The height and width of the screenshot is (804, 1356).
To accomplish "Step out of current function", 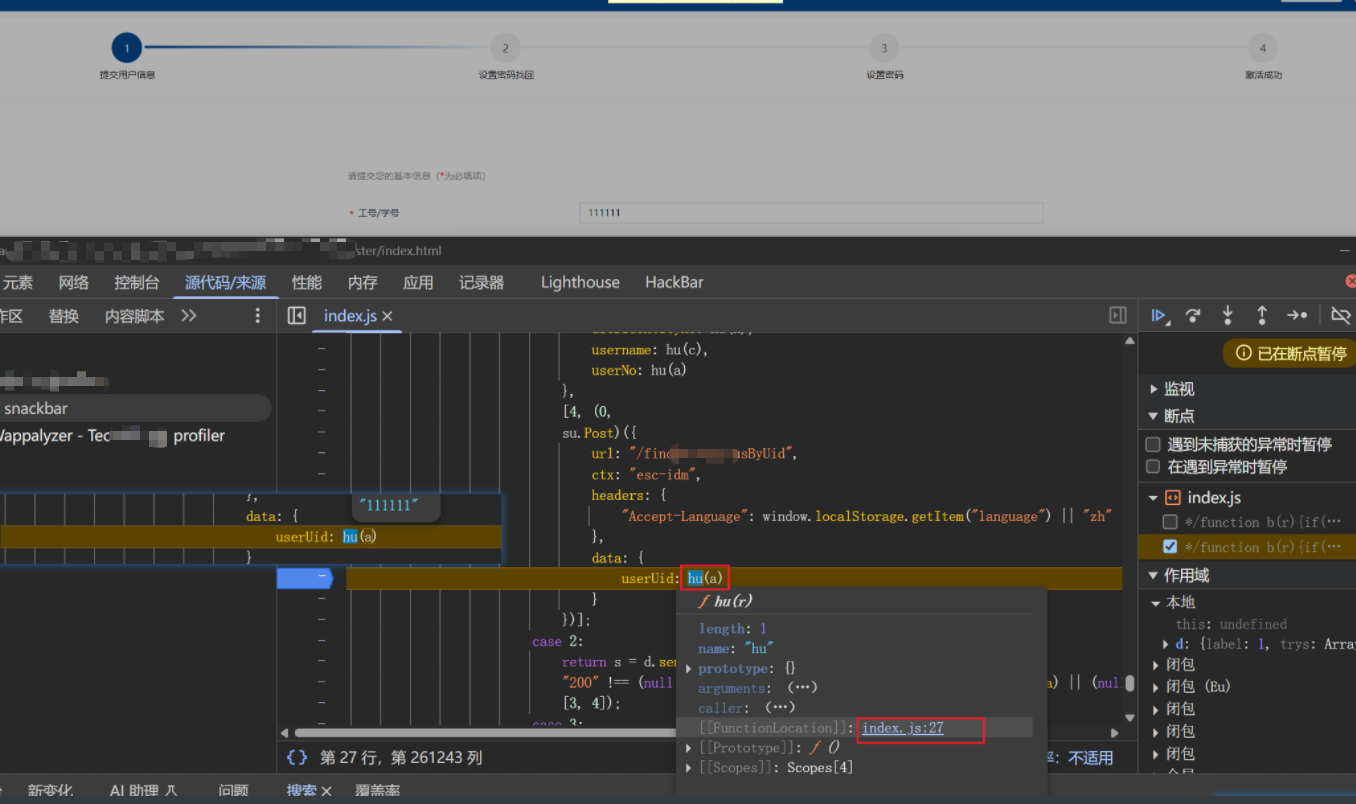I will pos(1262,316).
